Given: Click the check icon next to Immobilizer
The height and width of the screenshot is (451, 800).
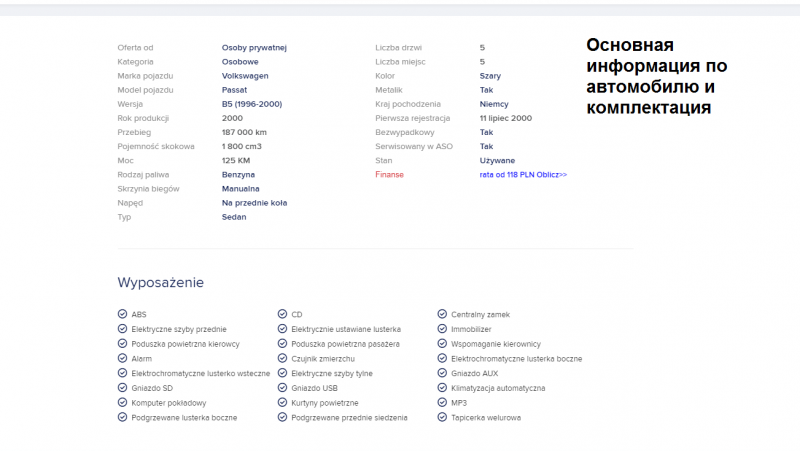Looking at the screenshot, I should [442, 329].
